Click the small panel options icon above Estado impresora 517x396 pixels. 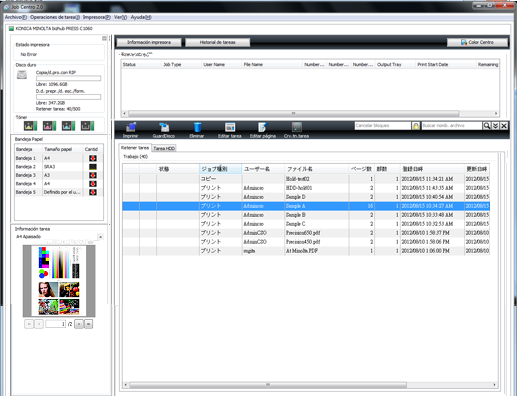click(104, 38)
